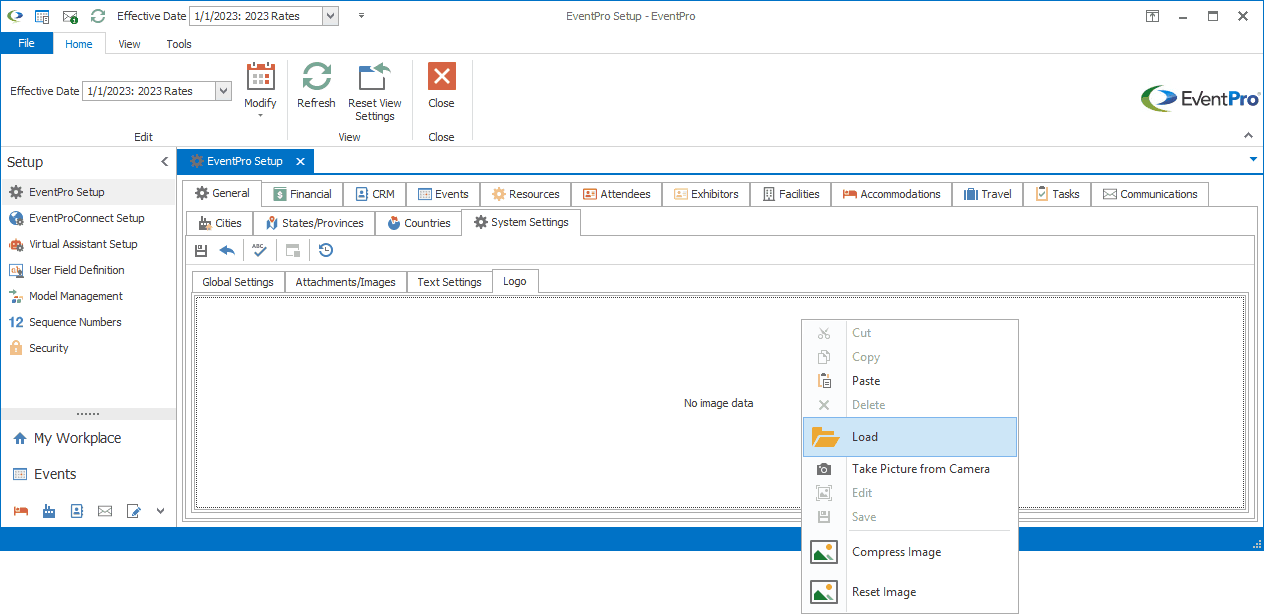This screenshot has width=1264, height=614.
Task: Click the red Close ribbon button
Action: click(x=441, y=86)
